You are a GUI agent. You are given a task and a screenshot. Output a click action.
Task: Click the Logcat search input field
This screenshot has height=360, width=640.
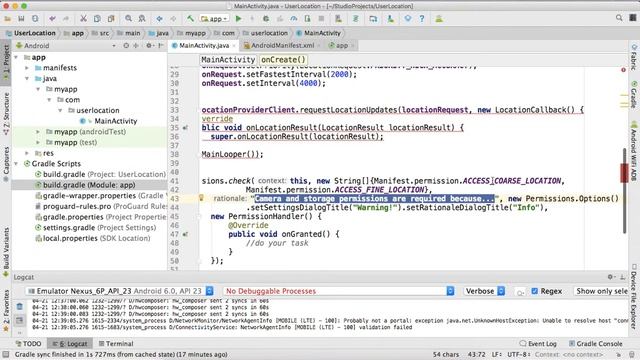click(520, 291)
